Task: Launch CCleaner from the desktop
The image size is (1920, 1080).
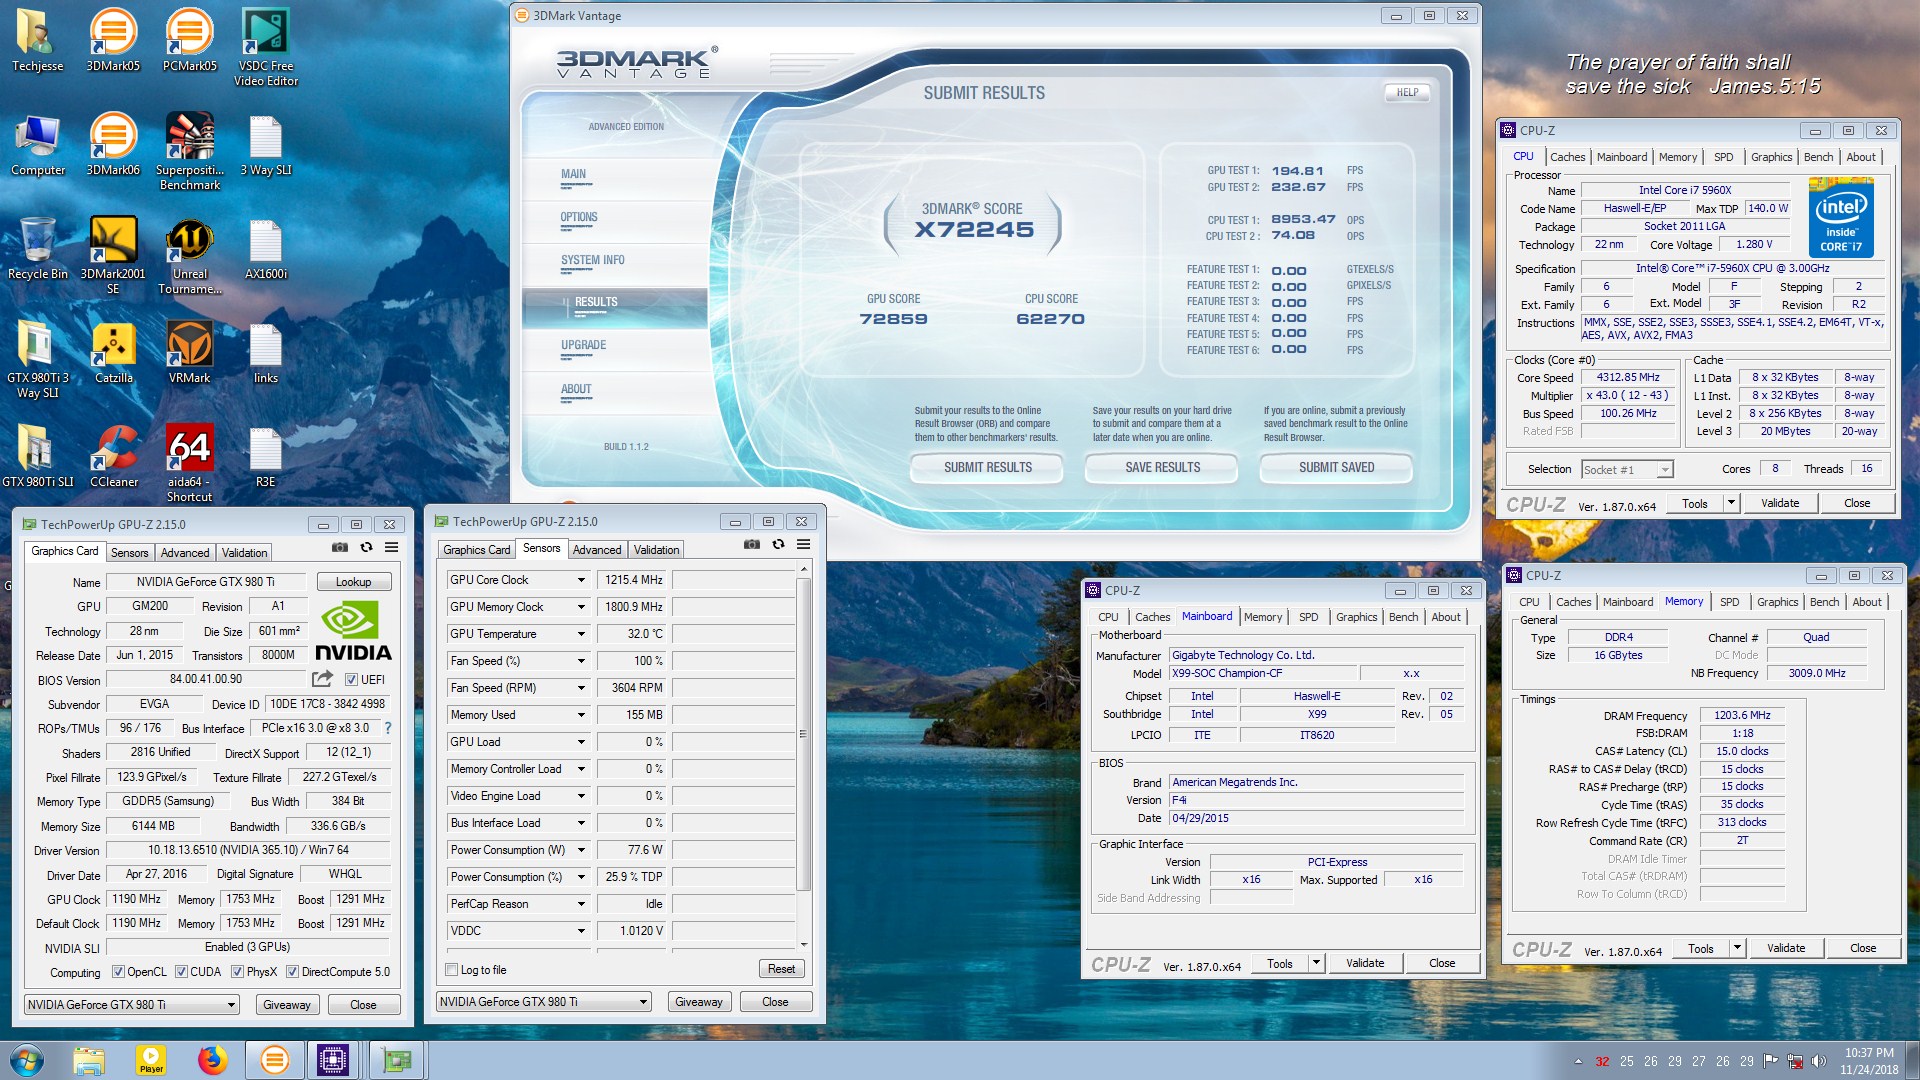Action: (x=113, y=456)
